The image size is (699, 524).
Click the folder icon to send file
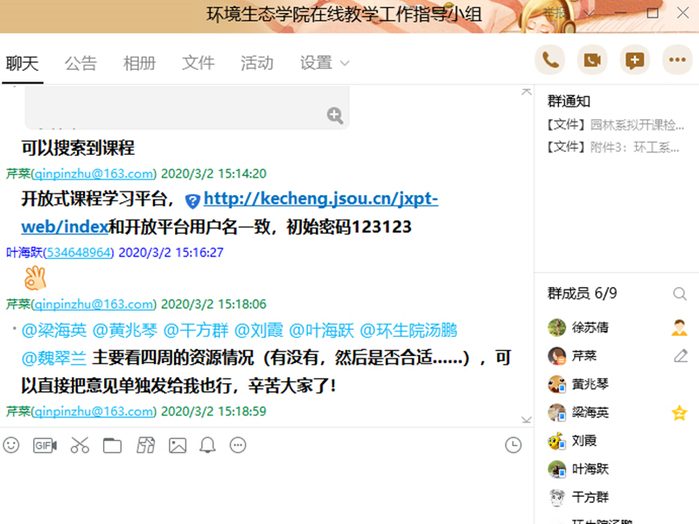112,445
